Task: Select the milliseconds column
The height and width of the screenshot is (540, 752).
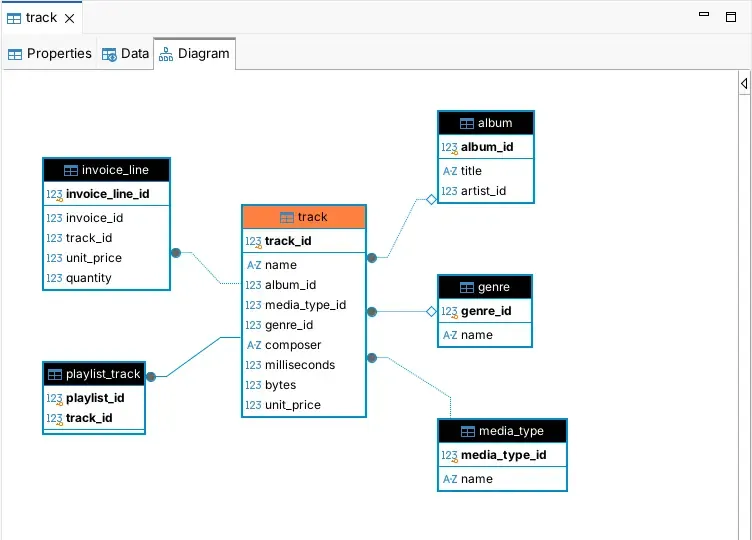Action: click(304, 365)
